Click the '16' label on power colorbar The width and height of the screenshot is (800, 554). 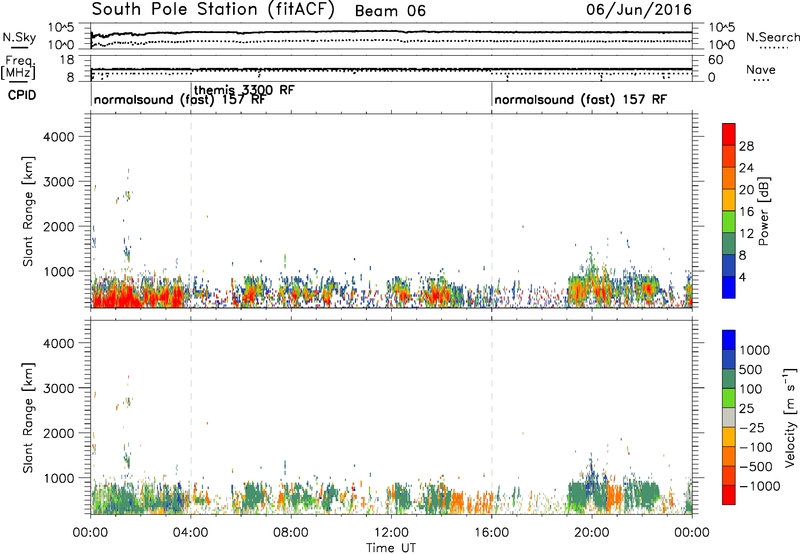pyautogui.click(x=746, y=212)
